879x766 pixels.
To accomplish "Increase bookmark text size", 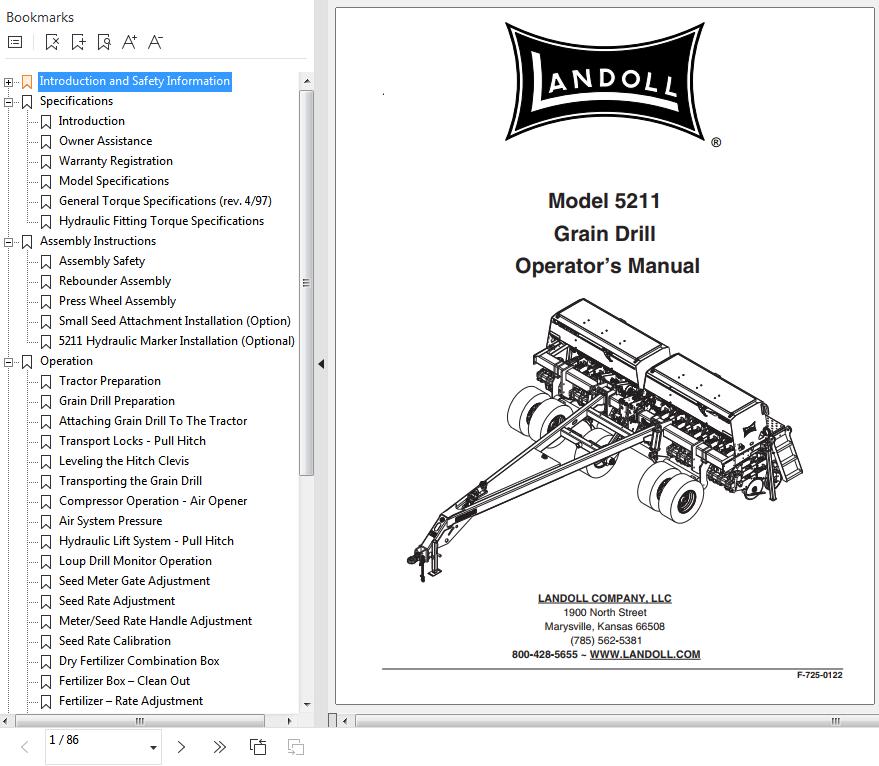I will (129, 42).
